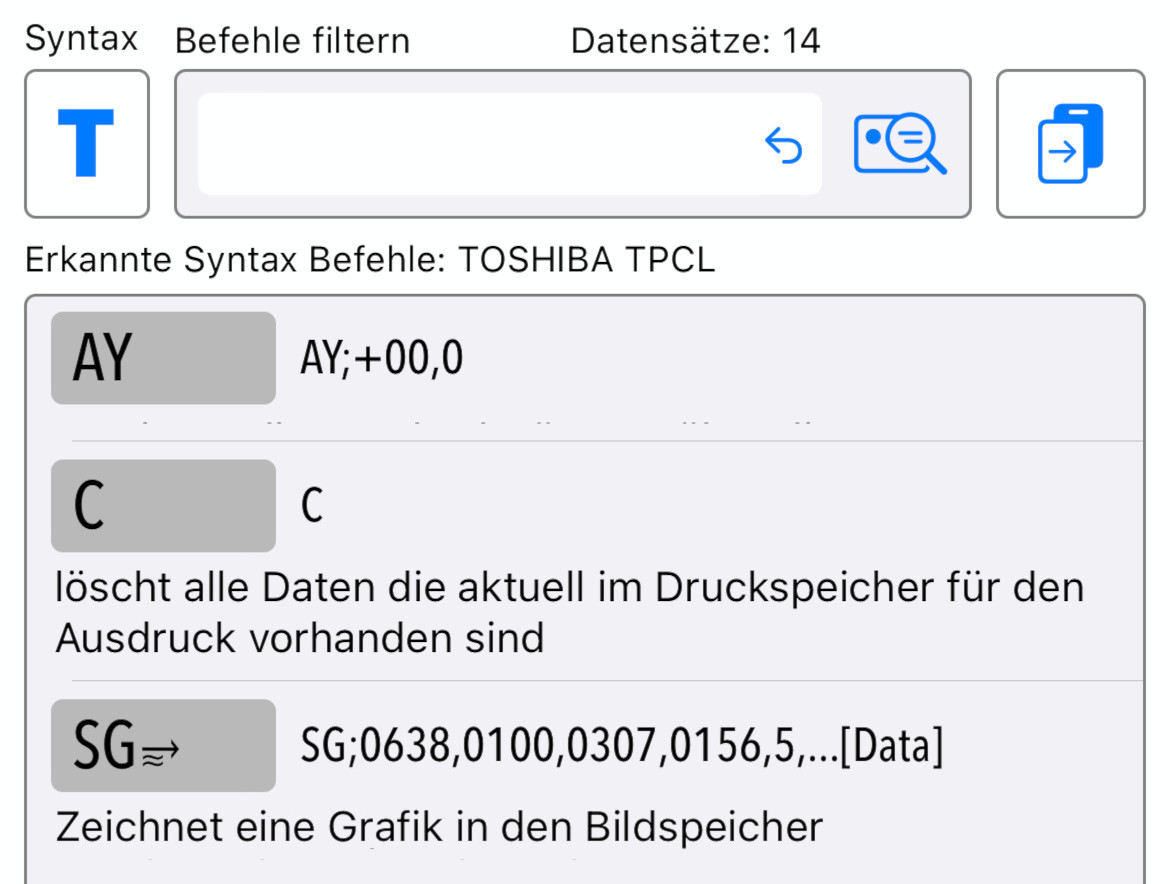Select the C command badge

coord(163,506)
